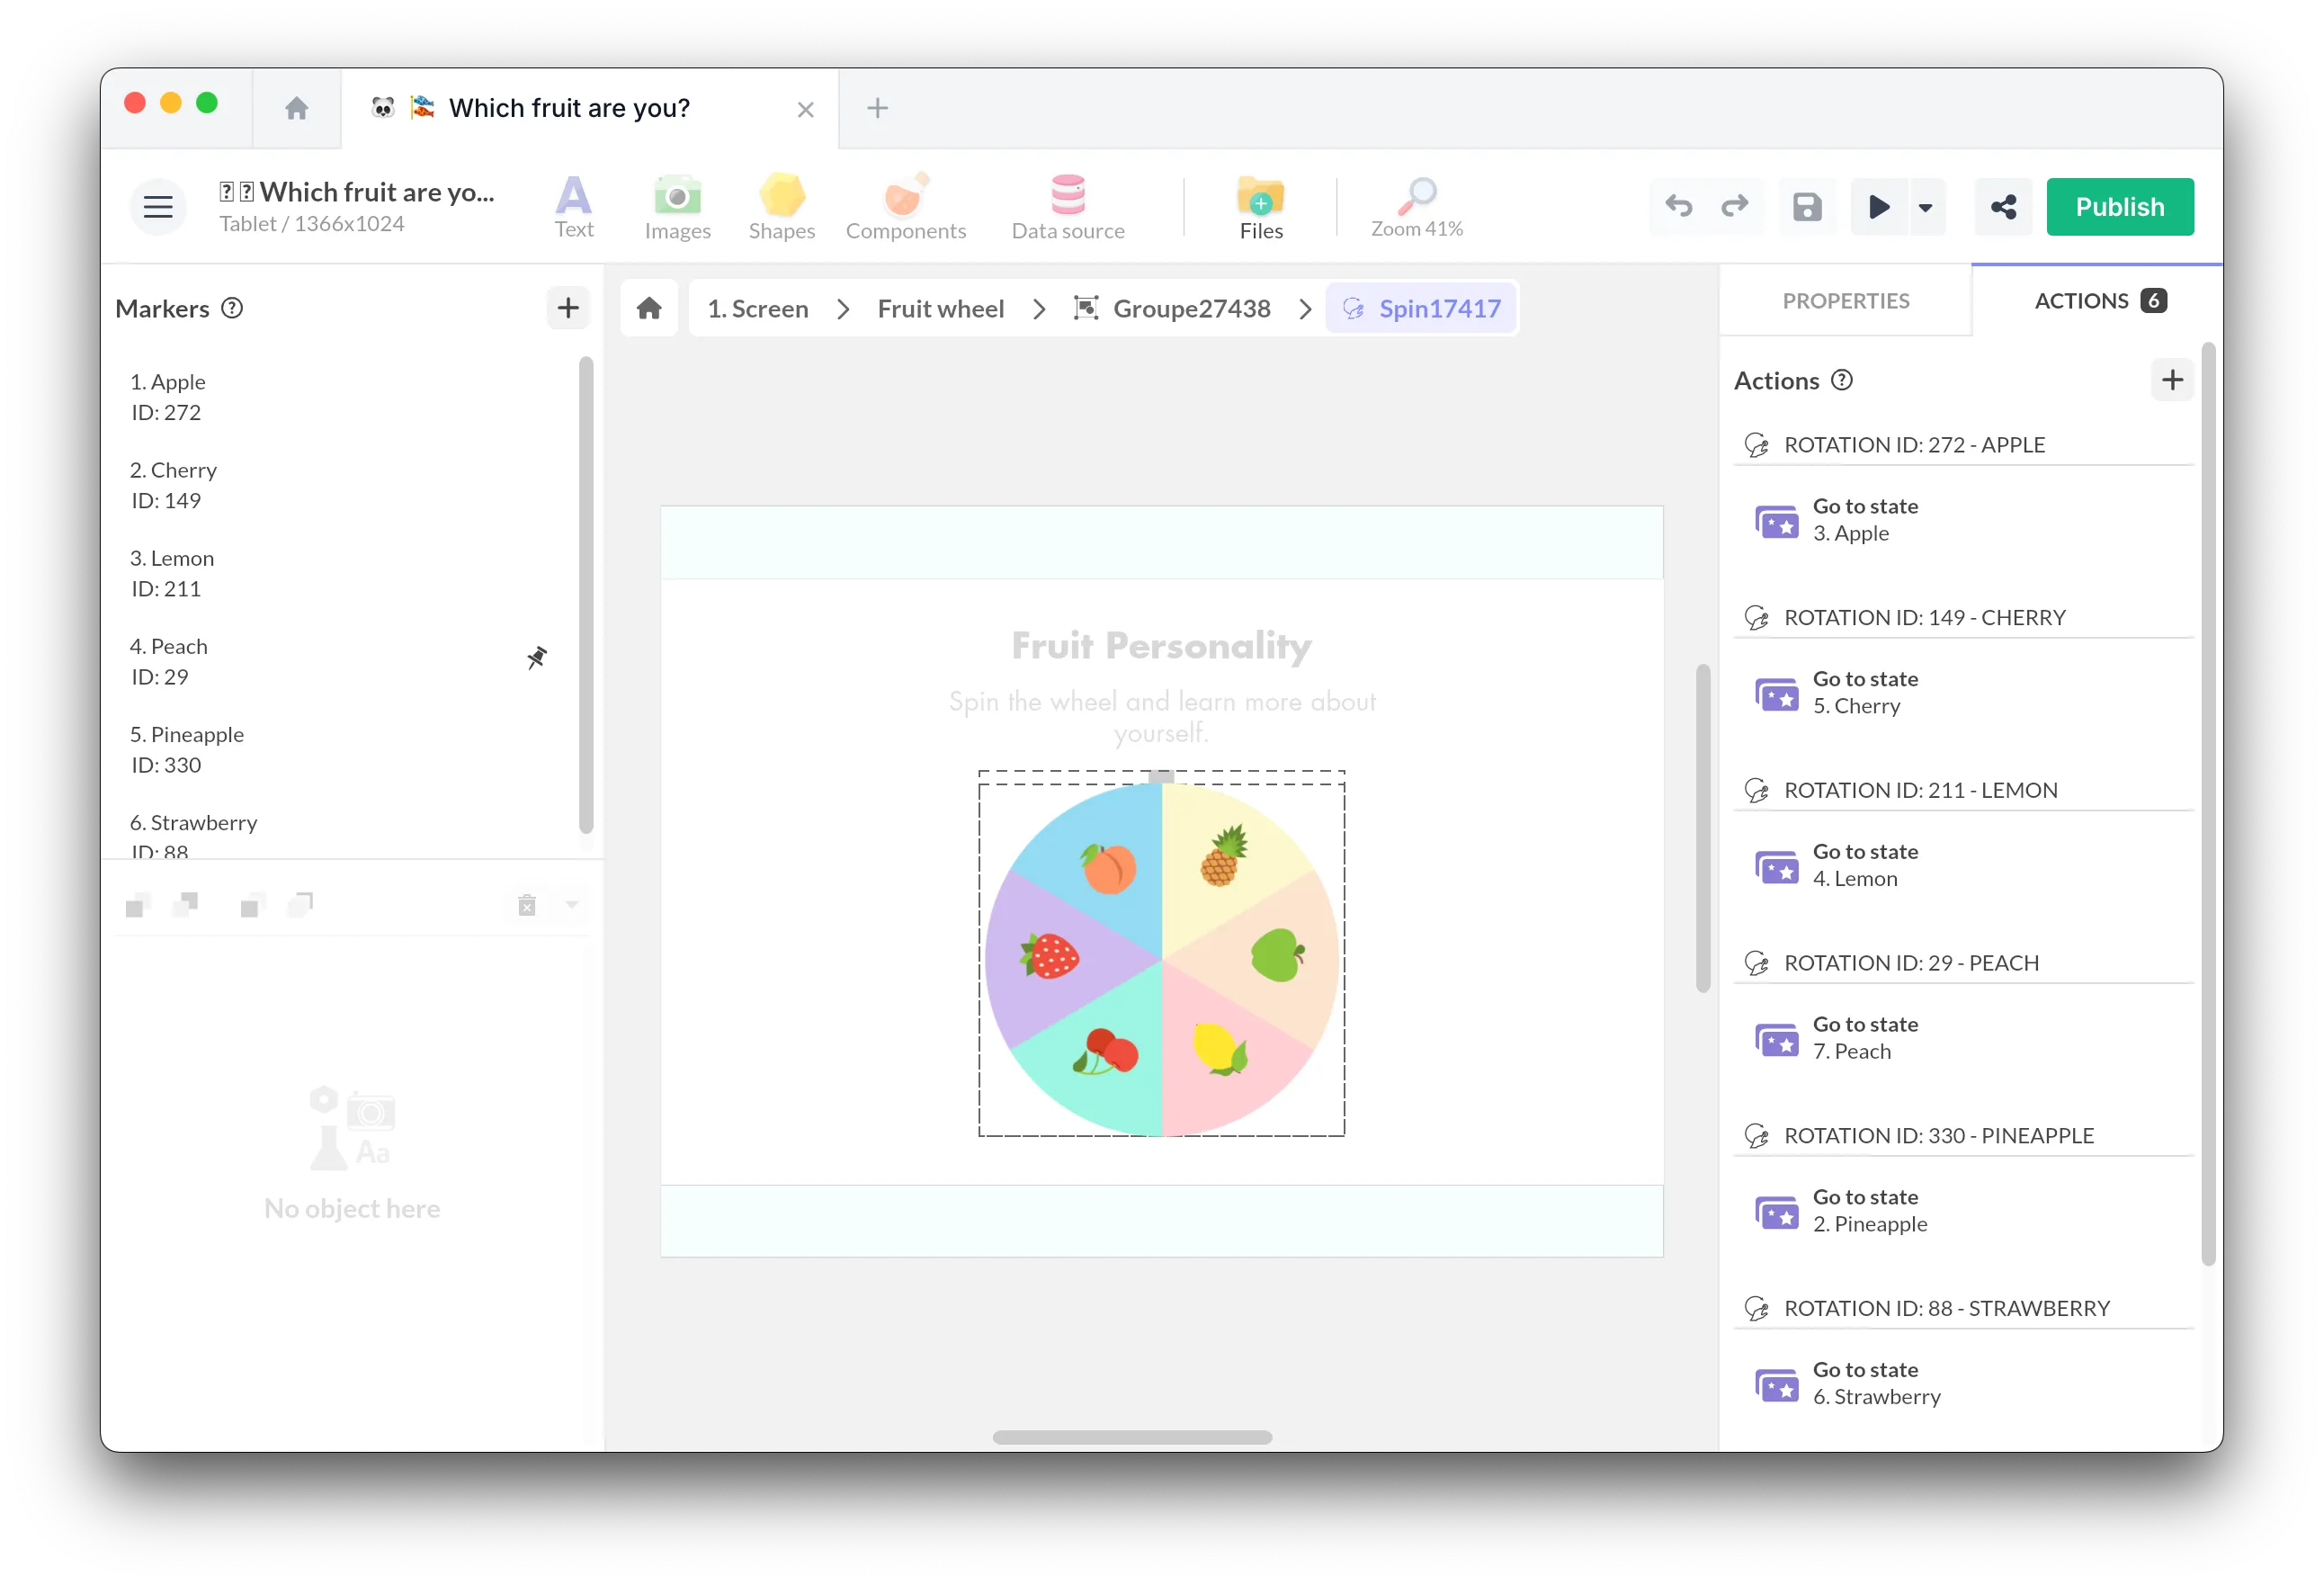
Task: Open the Shapes panel
Action: click(781, 206)
